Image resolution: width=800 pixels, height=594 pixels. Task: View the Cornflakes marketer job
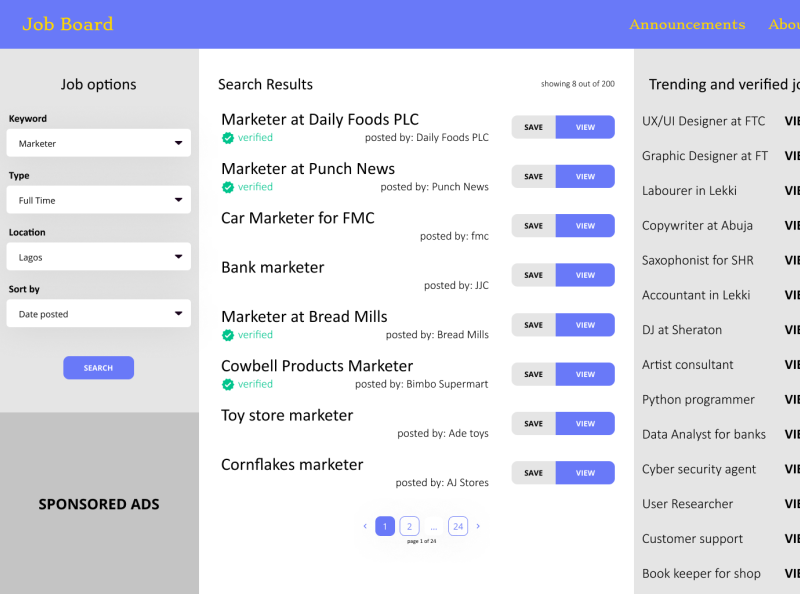coord(585,473)
